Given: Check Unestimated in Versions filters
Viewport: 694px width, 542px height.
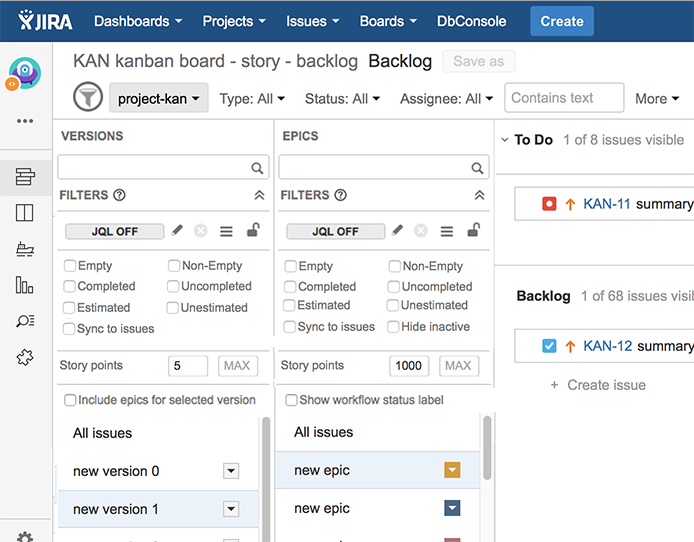Looking at the screenshot, I should coord(173,308).
